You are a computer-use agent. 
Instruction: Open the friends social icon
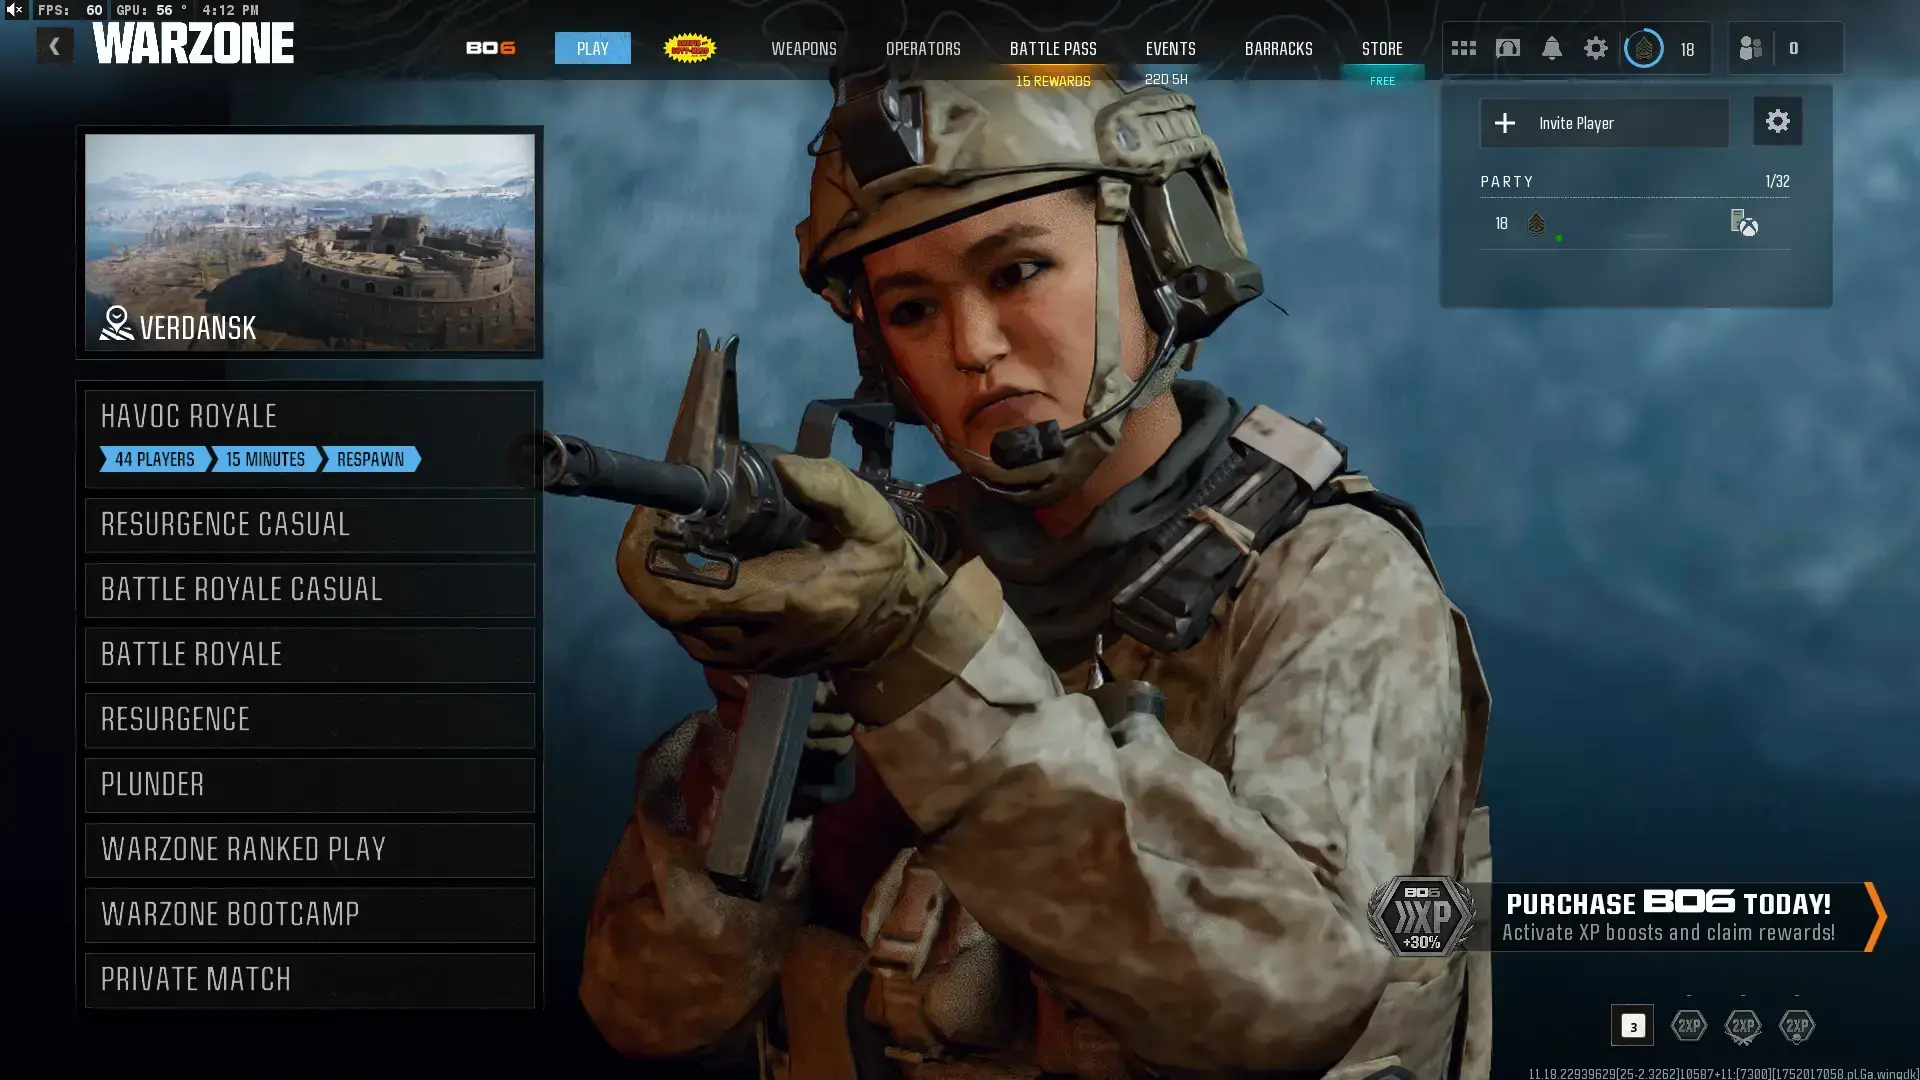pos(1750,48)
